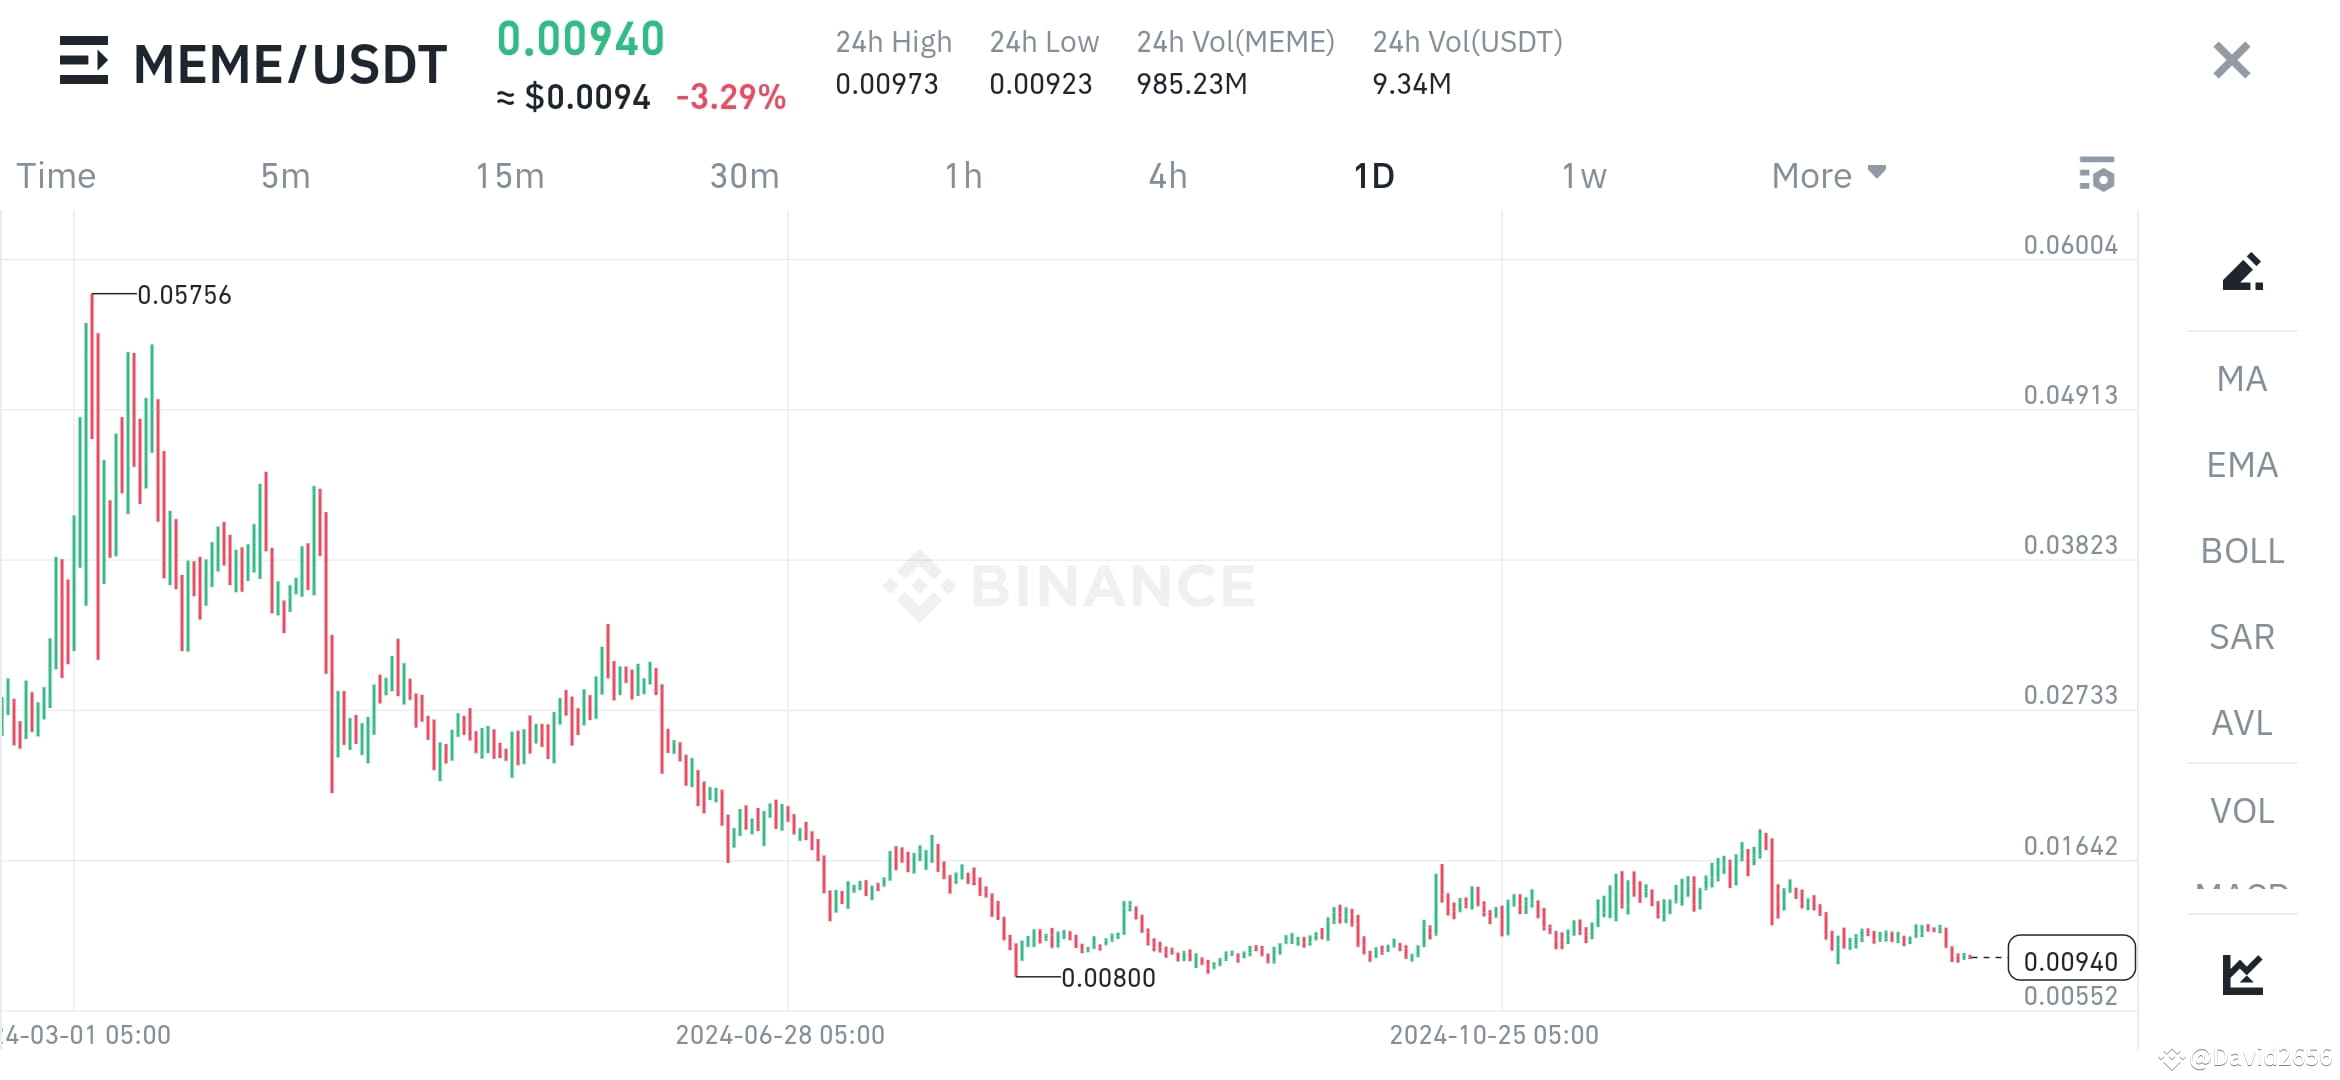This screenshot has height=1080, width=2340.
Task: Apply the SAR indicator
Action: (2240, 636)
